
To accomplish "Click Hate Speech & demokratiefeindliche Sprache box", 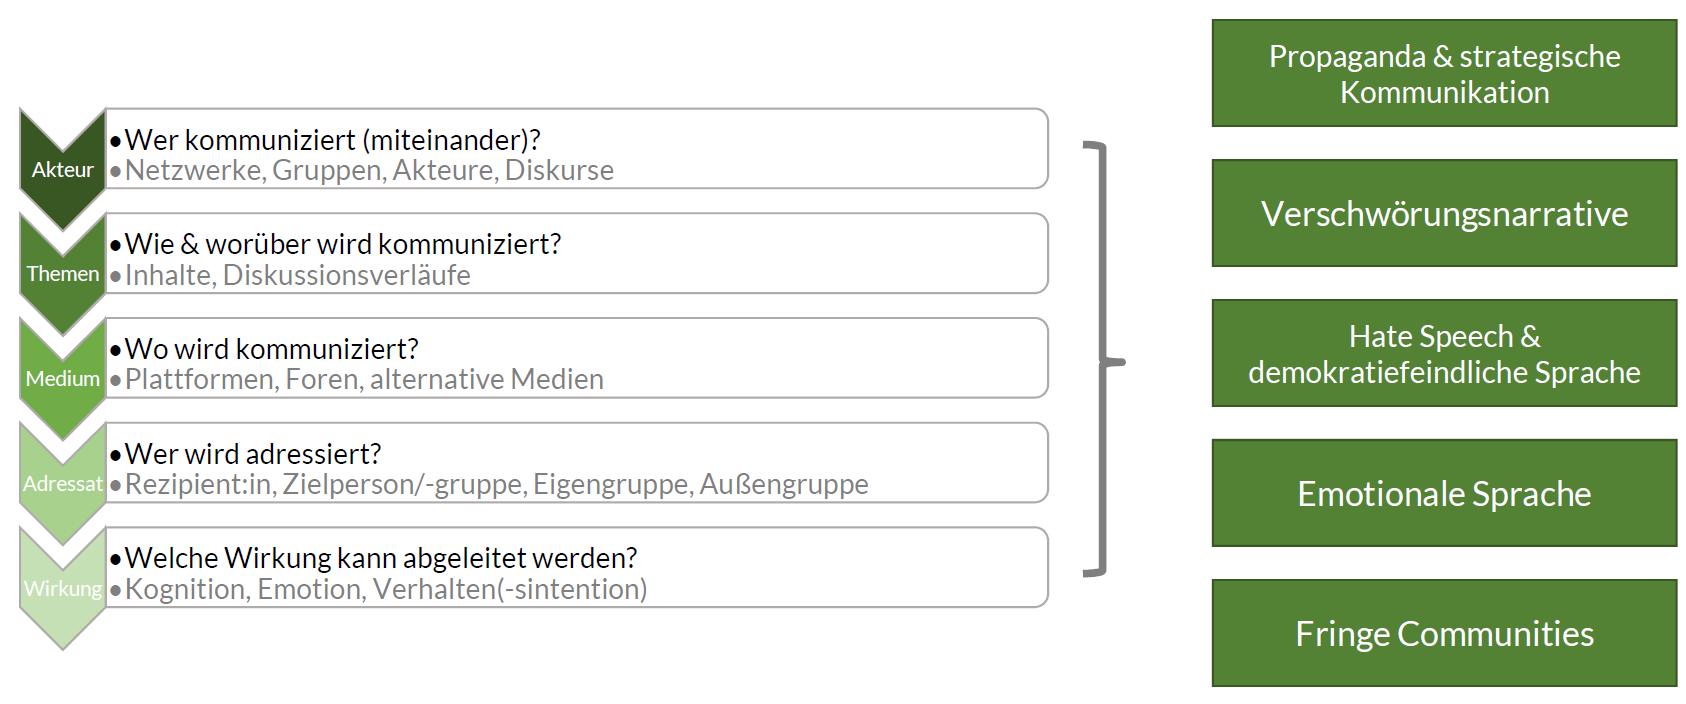I will coord(1444,353).
